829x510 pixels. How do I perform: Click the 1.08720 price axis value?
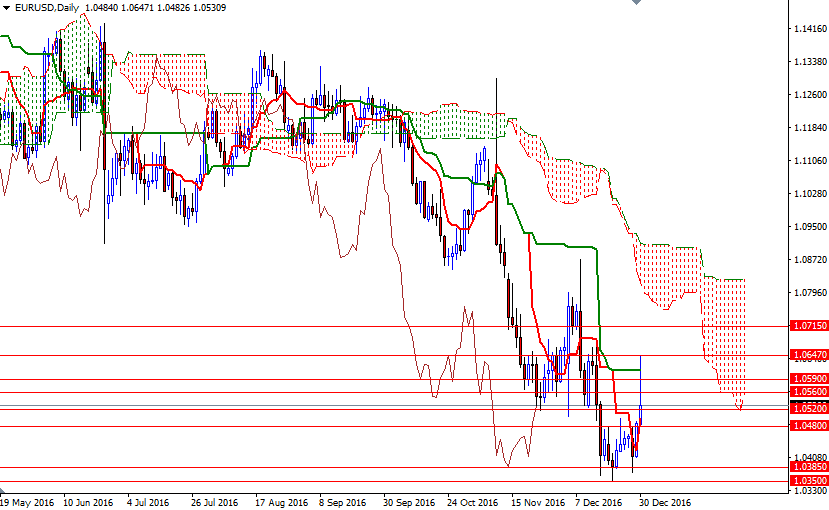click(x=810, y=259)
